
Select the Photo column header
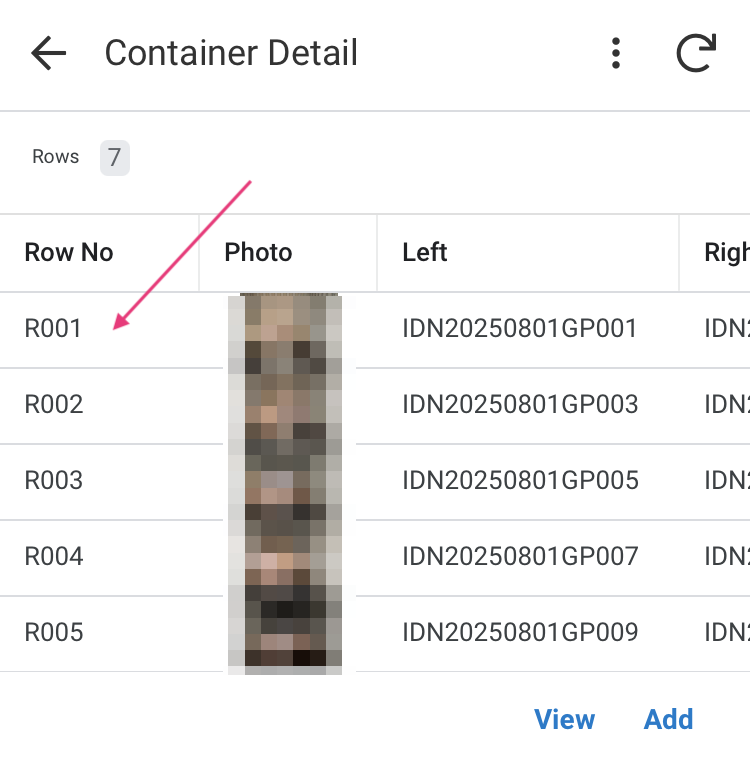click(x=258, y=252)
